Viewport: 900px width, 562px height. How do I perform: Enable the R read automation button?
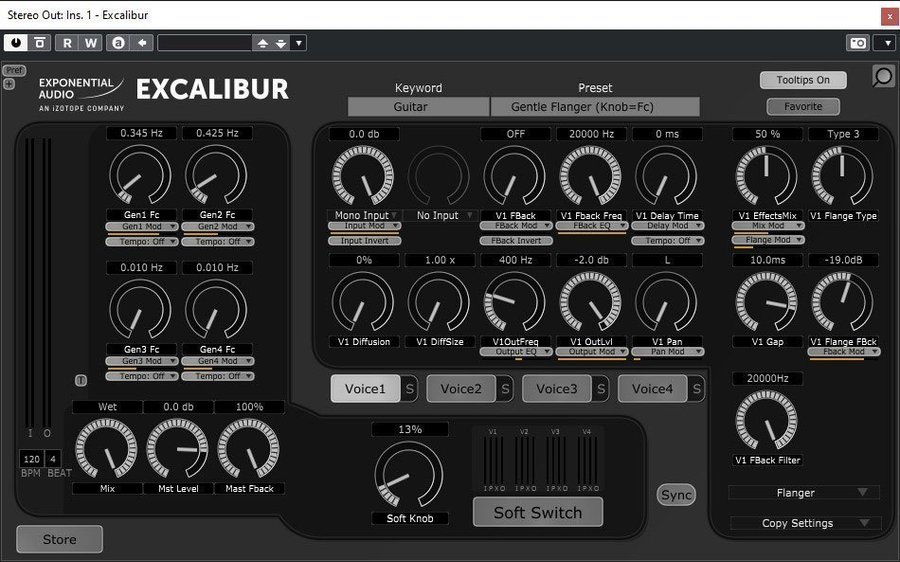[68, 43]
